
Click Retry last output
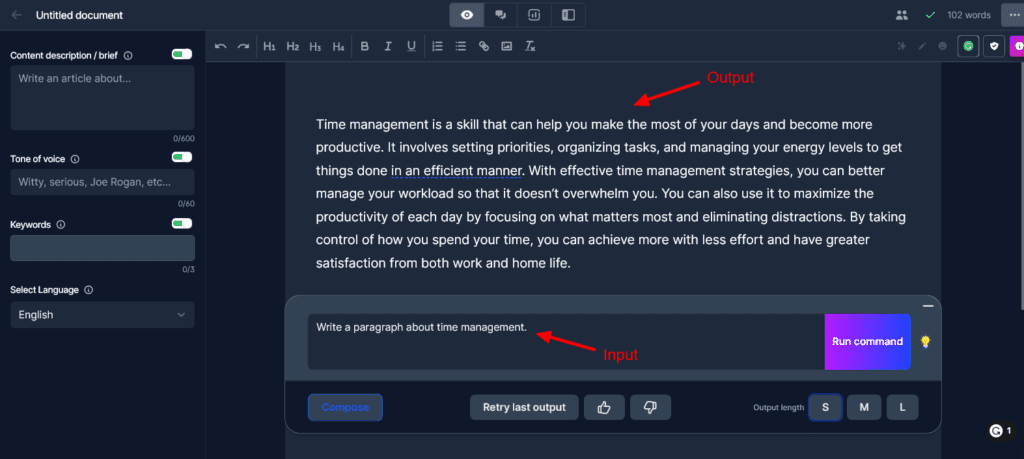click(524, 407)
